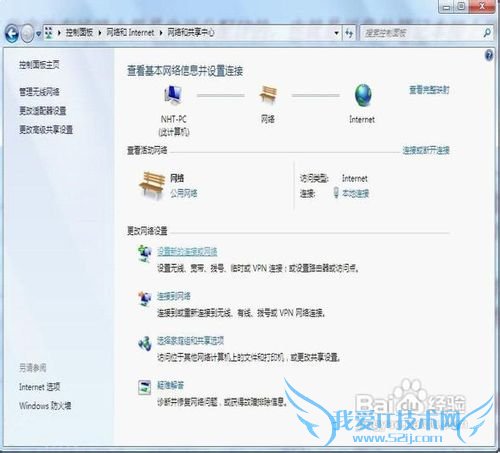This screenshot has width=500, height=453.
Task: Change network type via 公用网络 link
Action: [x=184, y=193]
